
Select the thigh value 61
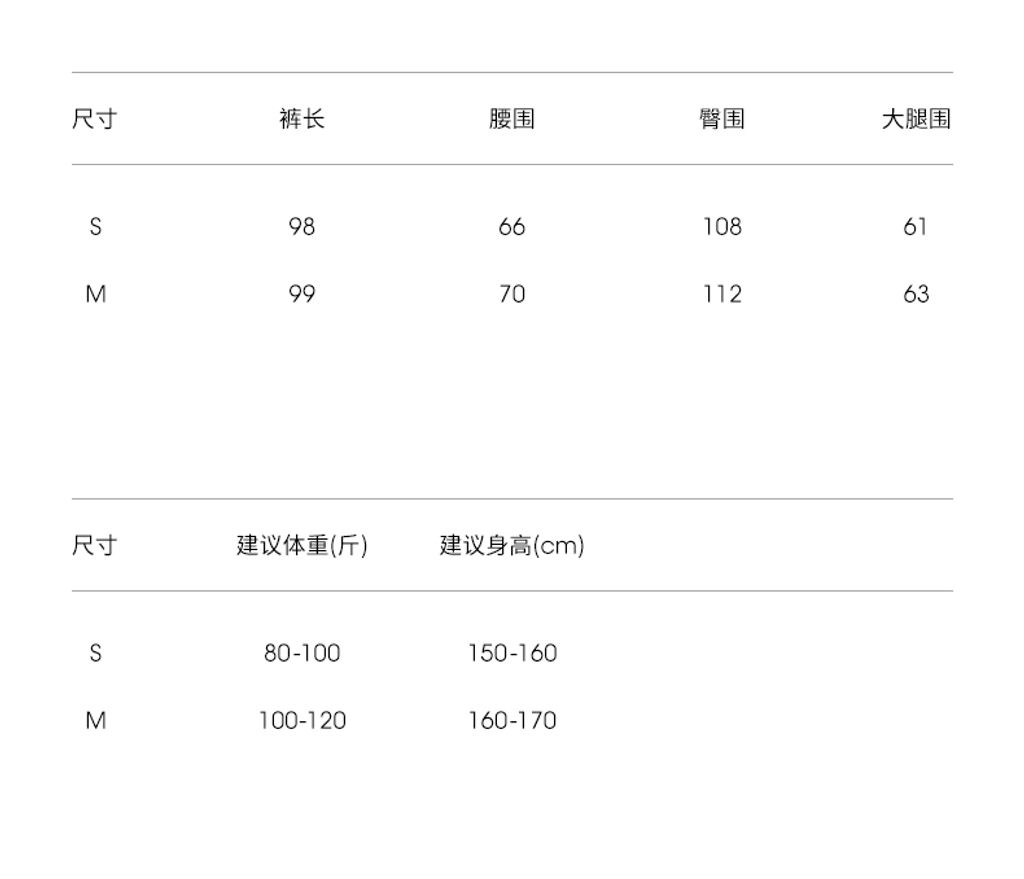(915, 227)
